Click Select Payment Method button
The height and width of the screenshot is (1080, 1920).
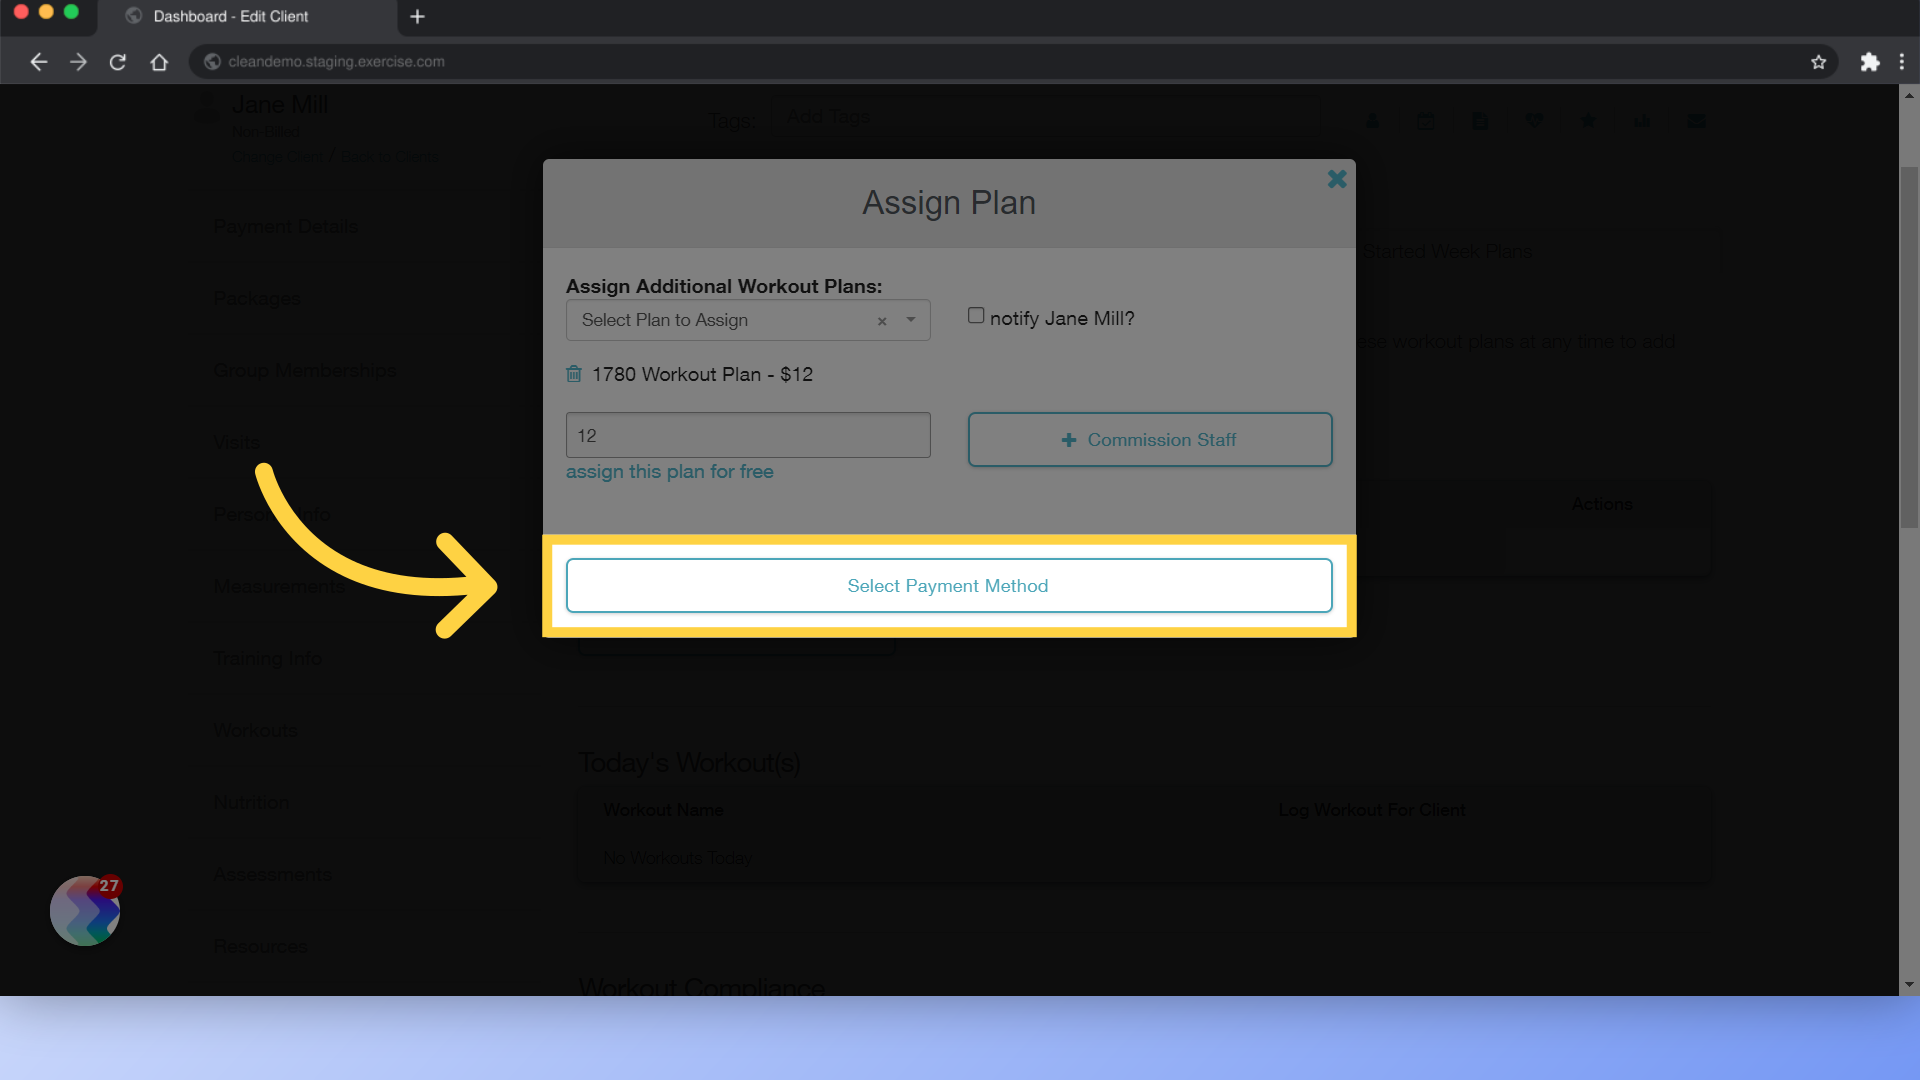[x=948, y=584]
